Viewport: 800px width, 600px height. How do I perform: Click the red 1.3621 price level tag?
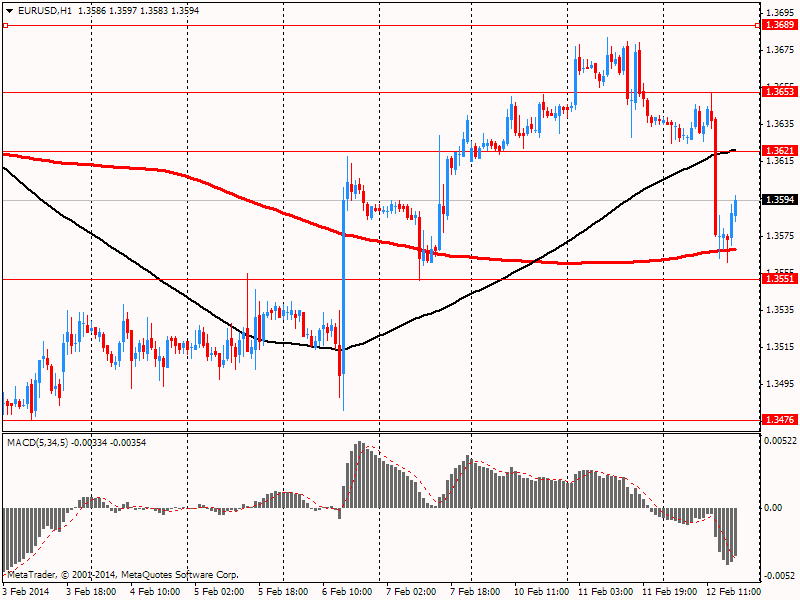pyautogui.click(x=780, y=151)
